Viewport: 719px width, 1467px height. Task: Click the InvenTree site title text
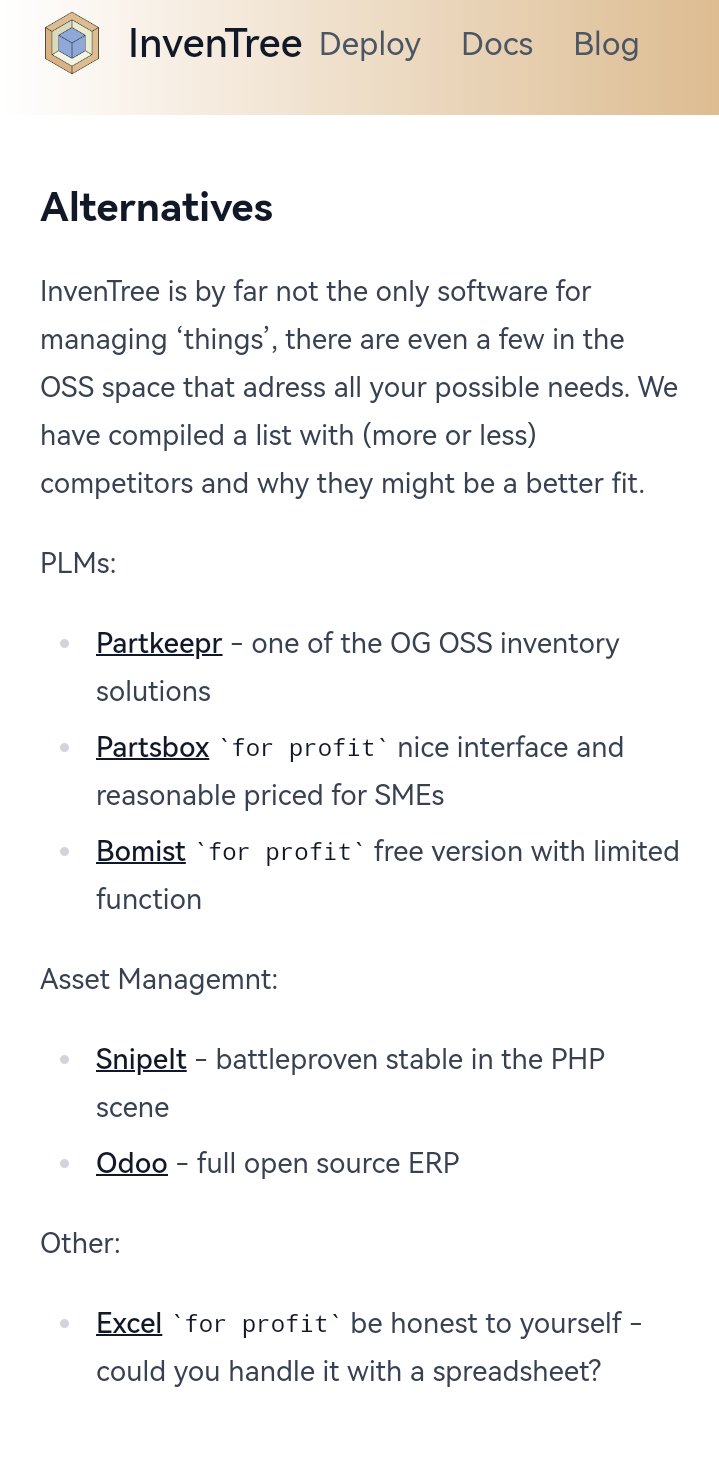pyautogui.click(x=215, y=44)
